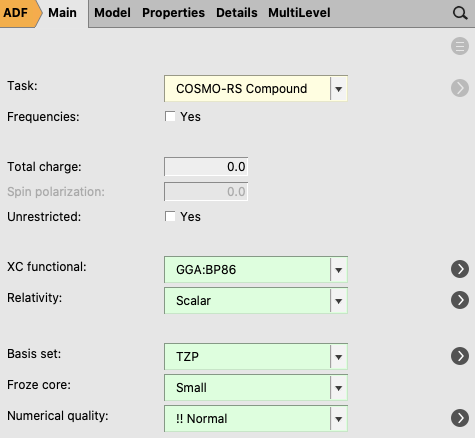Click the Frequencies: label
Viewport: 475px width, 438px height.
point(43,117)
